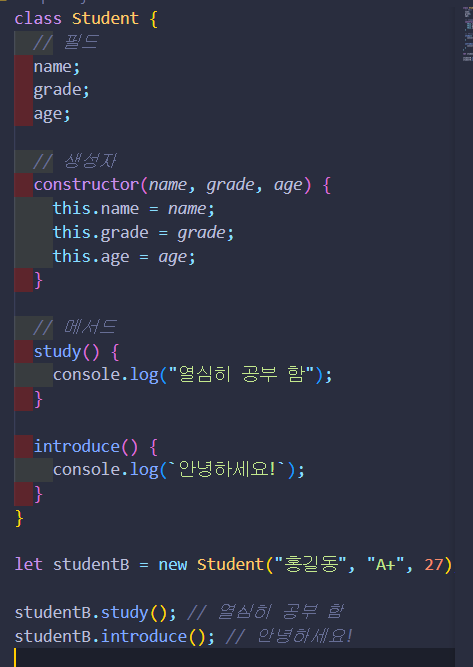This screenshot has width=473, height=667.
Task: Click the minimap code preview
Action: pos(467,34)
